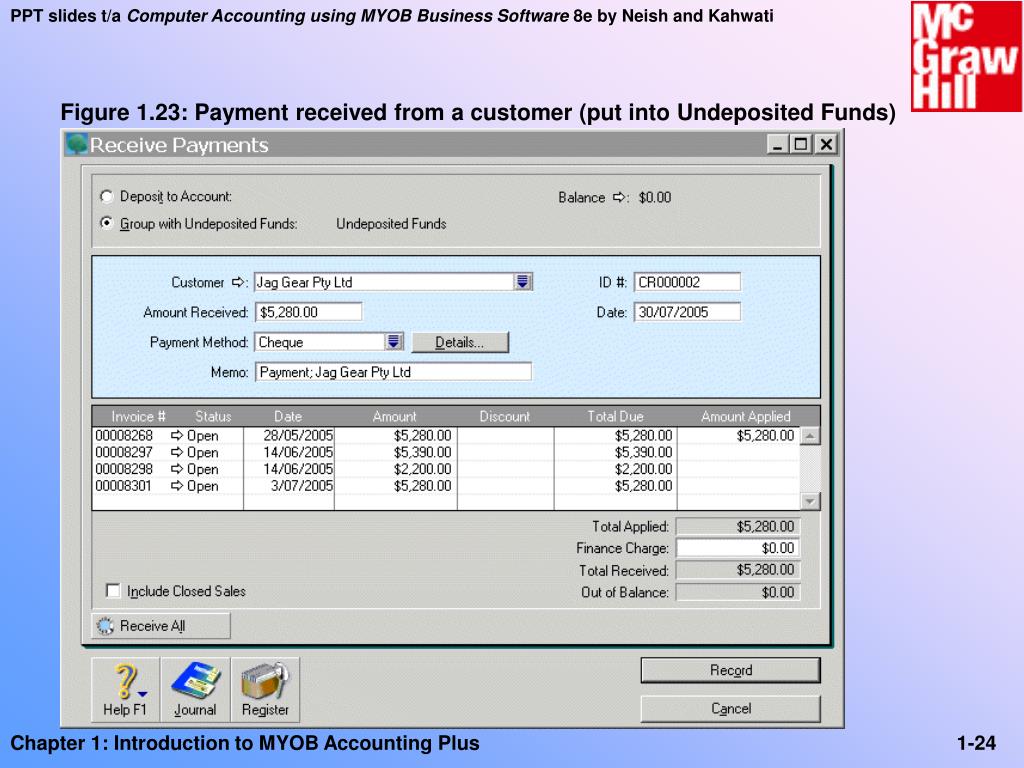Click zoom arrow for invoice 00008297
The width and height of the screenshot is (1024, 768).
click(177, 453)
